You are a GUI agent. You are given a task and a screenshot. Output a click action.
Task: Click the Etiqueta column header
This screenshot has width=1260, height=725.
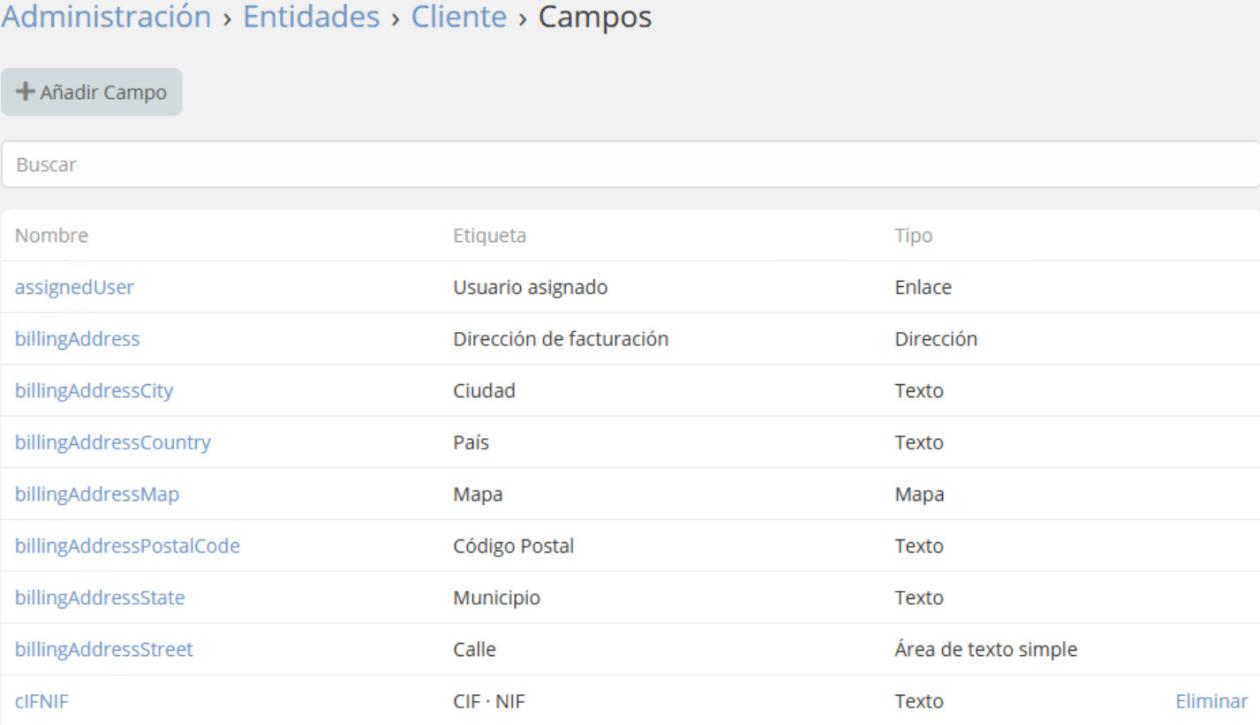tap(490, 236)
